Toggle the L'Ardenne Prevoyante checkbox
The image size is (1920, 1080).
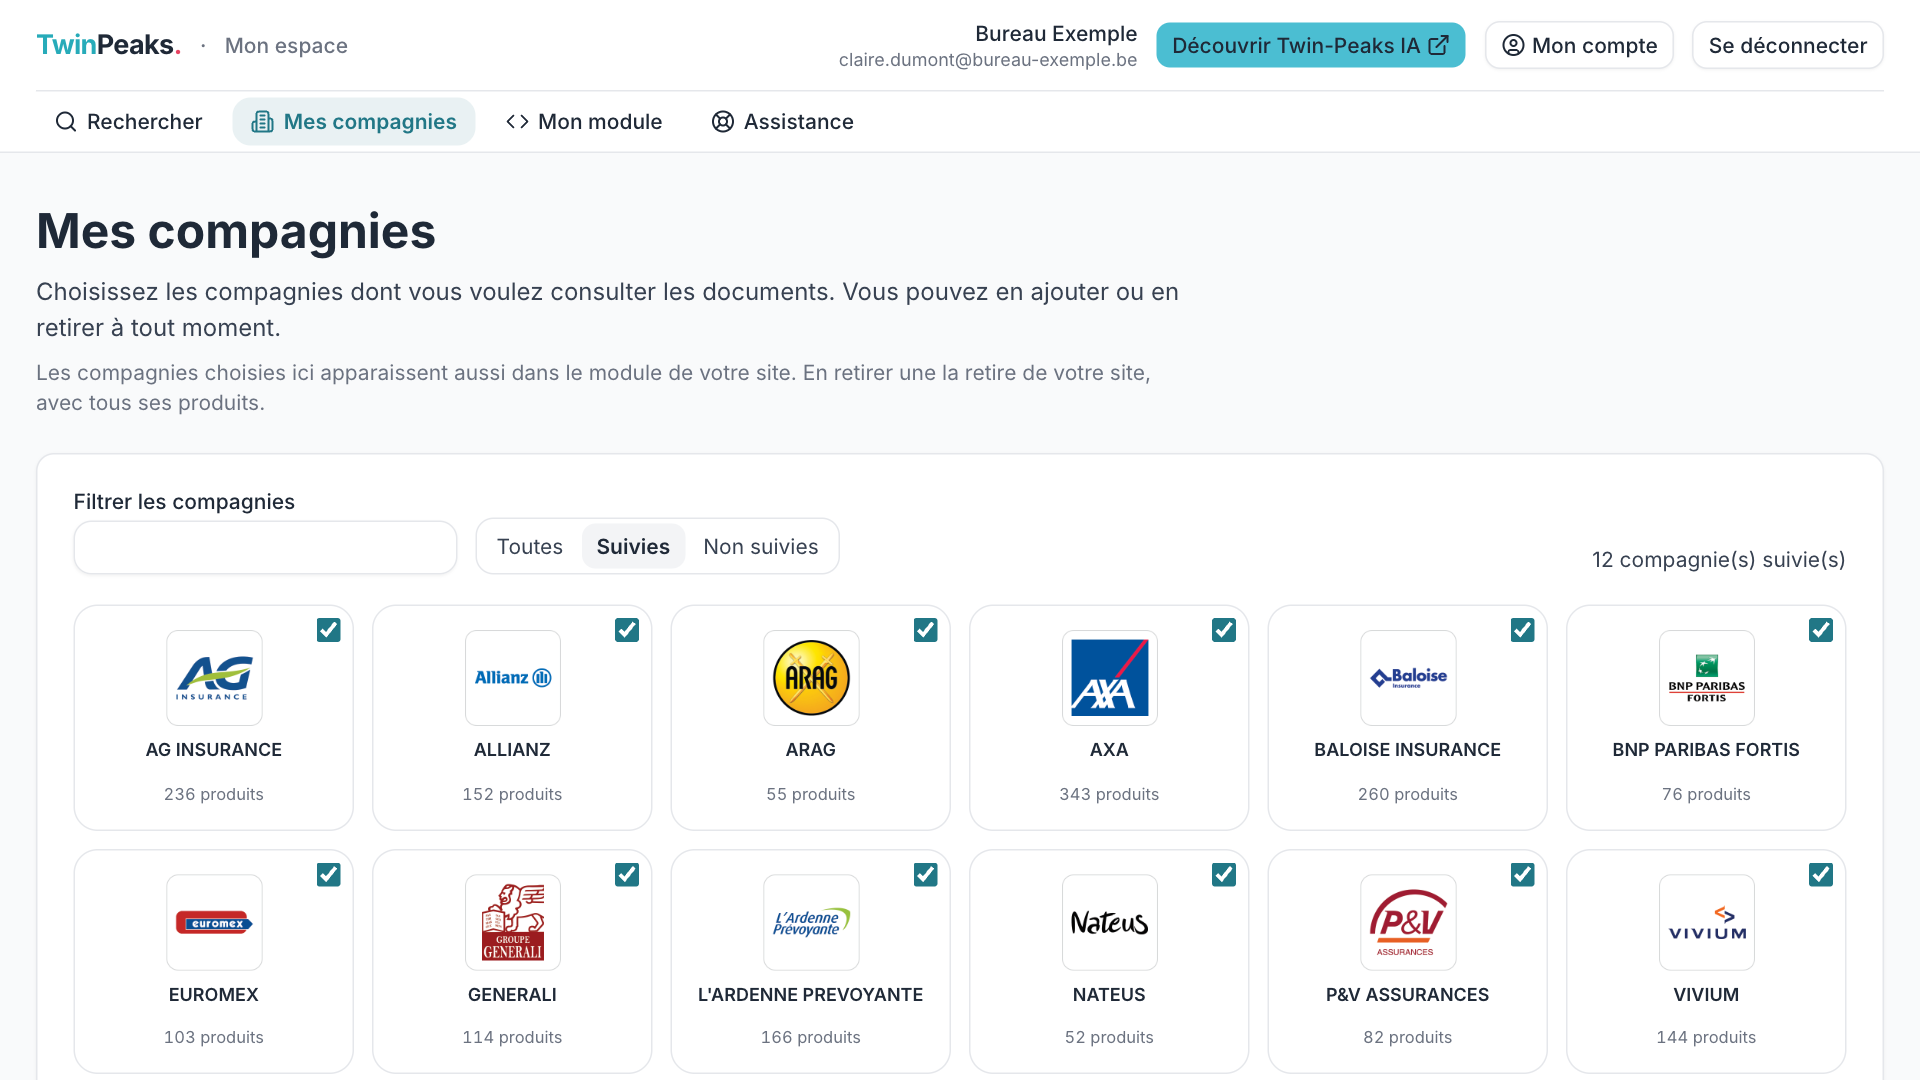[926, 875]
